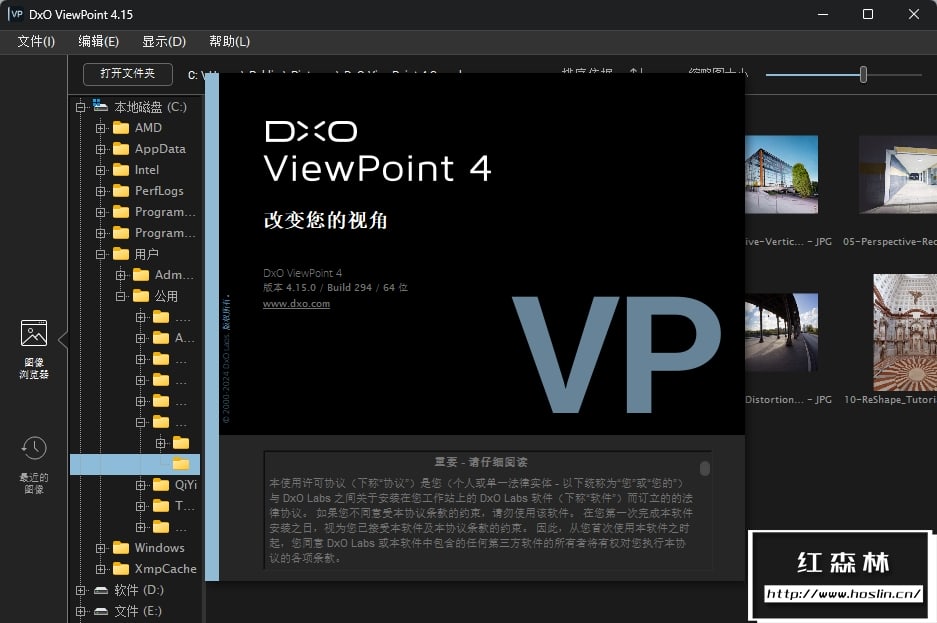Select the Distortion... bridge thumbnail
This screenshot has width=937, height=623.
point(782,332)
